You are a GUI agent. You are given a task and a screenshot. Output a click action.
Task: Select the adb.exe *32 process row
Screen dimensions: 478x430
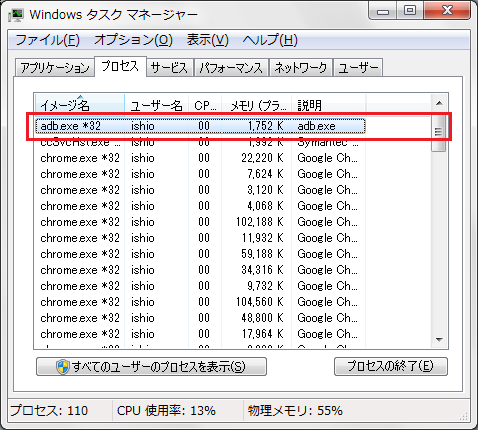tap(200, 126)
